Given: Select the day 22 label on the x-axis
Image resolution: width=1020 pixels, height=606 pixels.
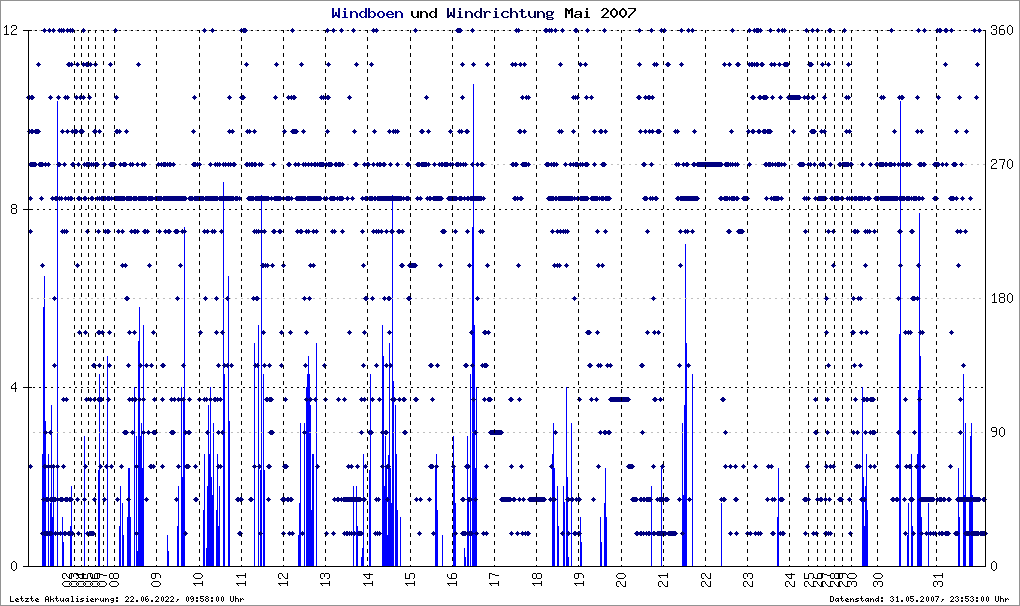Looking at the screenshot, I should [706, 575].
